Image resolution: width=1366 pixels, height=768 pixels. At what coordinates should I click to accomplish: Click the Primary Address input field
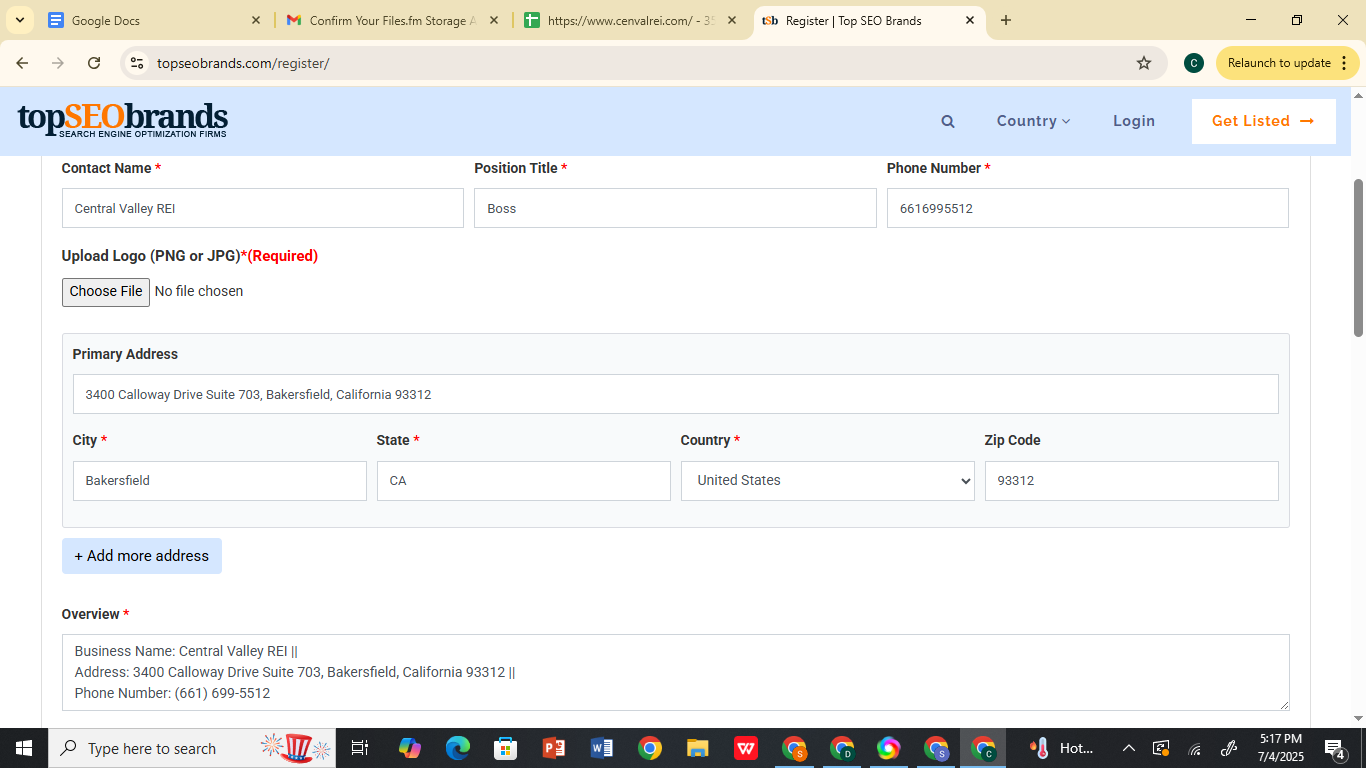676,394
